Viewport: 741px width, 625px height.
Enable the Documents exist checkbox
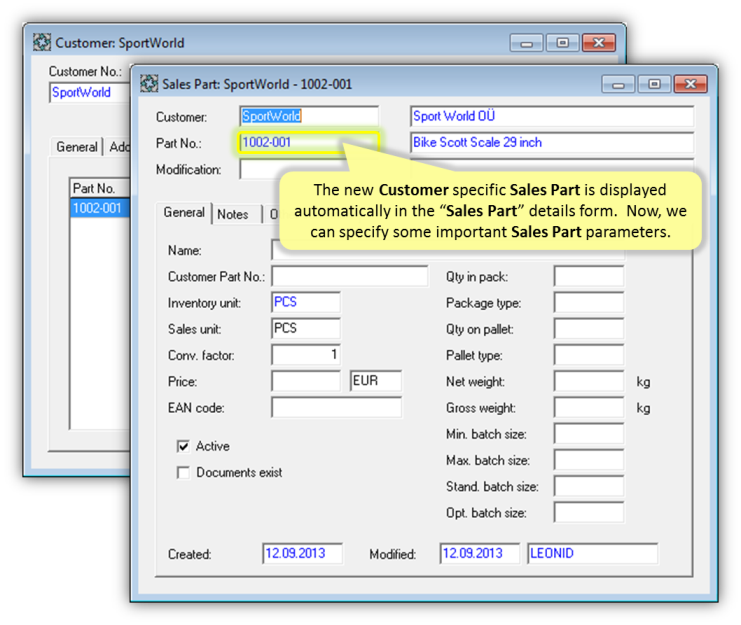183,472
